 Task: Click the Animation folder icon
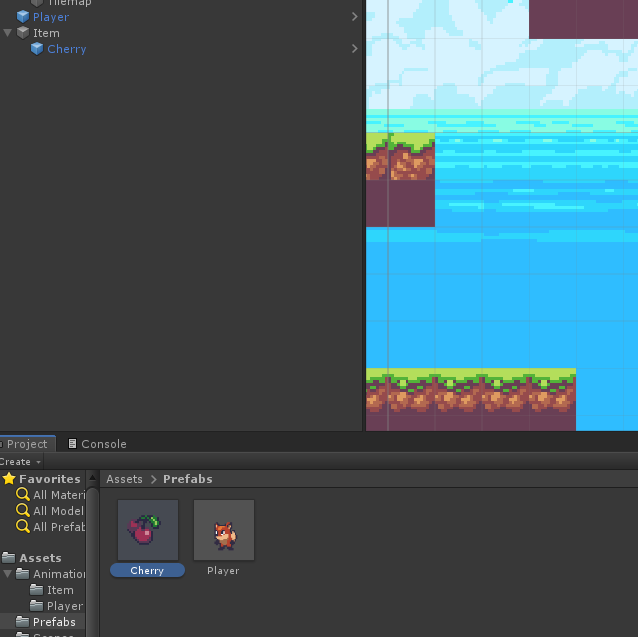pos(22,574)
